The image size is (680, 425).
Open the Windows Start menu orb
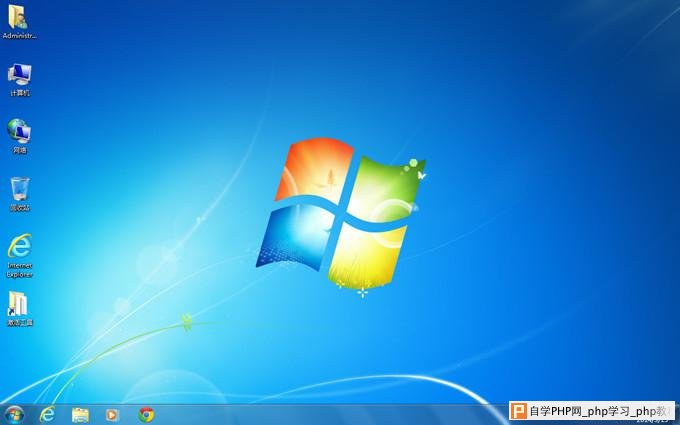tap(14, 415)
